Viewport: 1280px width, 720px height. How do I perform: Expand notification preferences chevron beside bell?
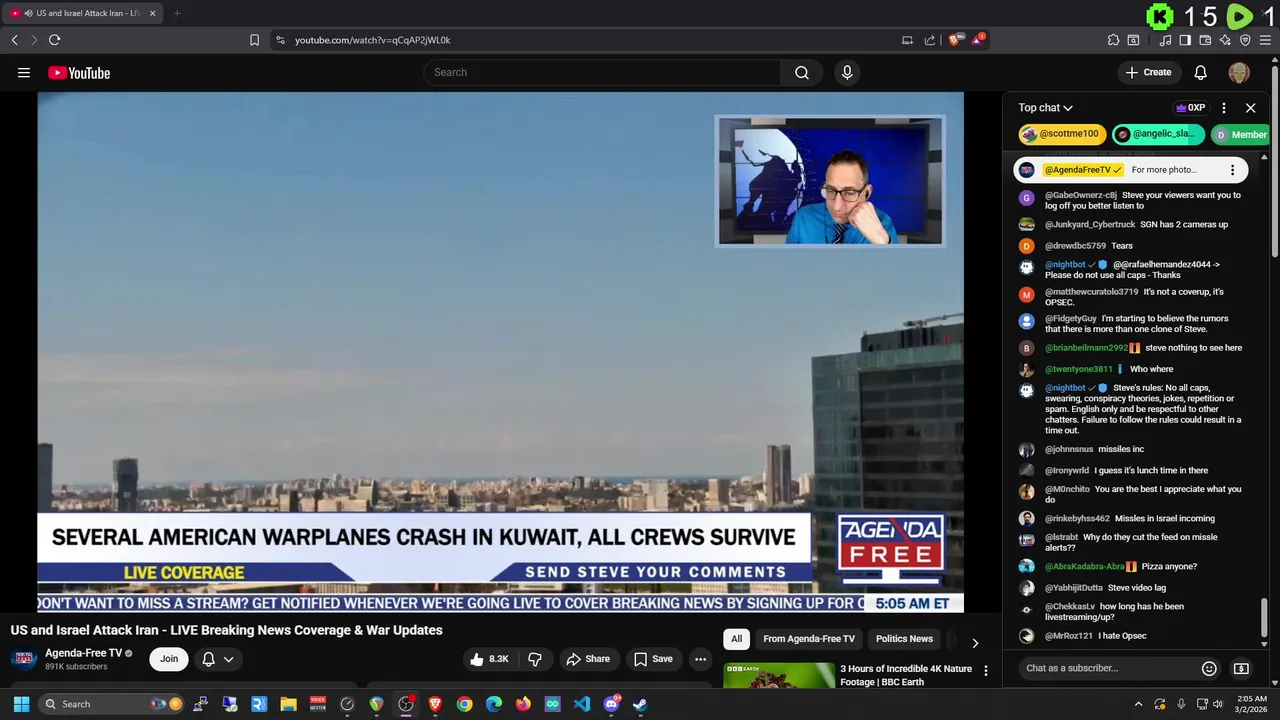(x=228, y=659)
